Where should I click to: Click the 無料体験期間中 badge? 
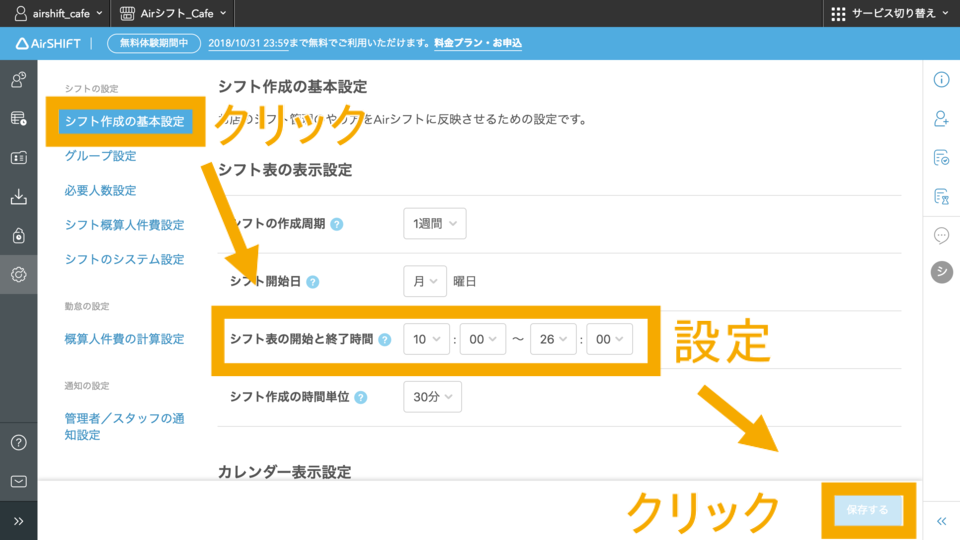[154, 43]
